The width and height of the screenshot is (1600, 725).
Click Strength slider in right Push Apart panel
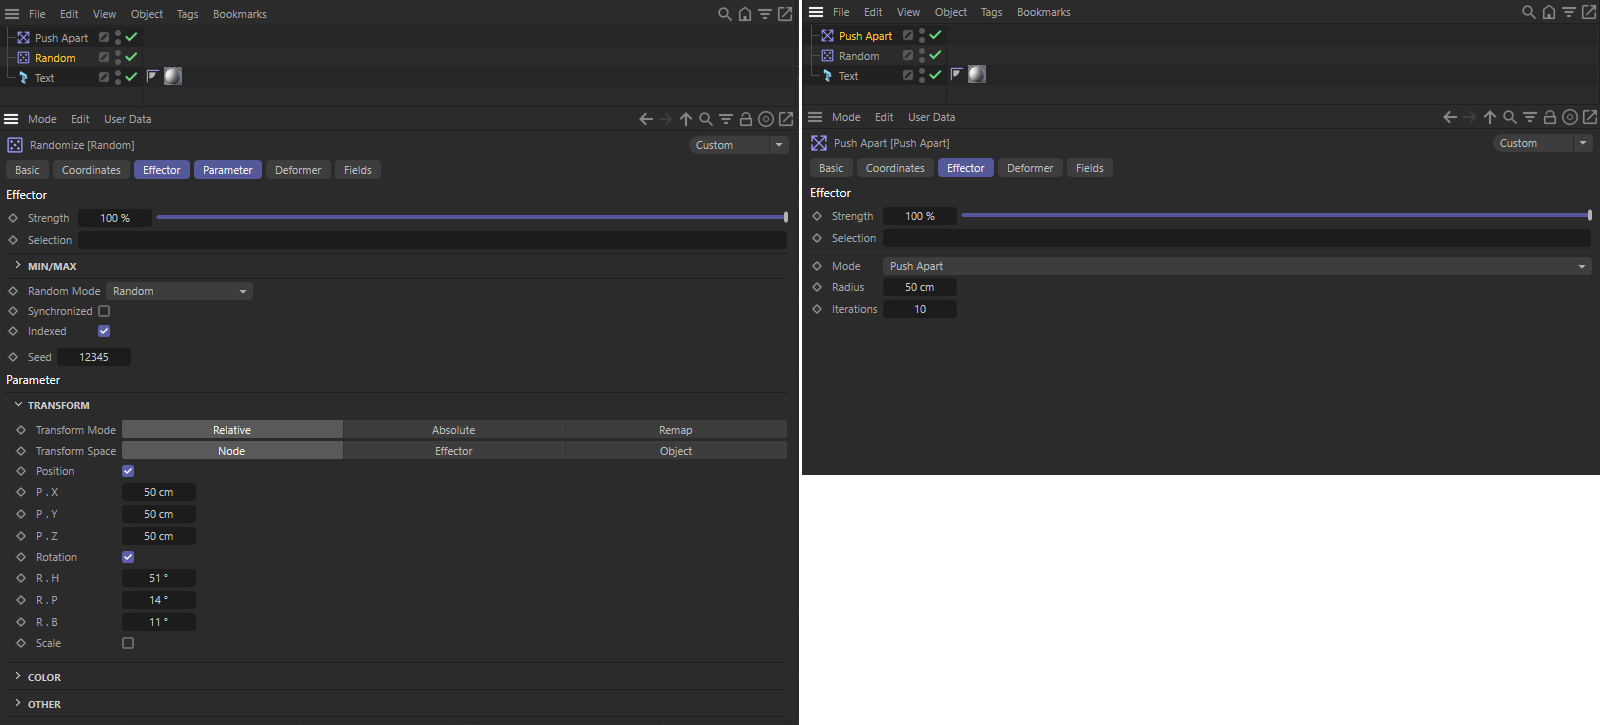pyautogui.click(x=1276, y=215)
